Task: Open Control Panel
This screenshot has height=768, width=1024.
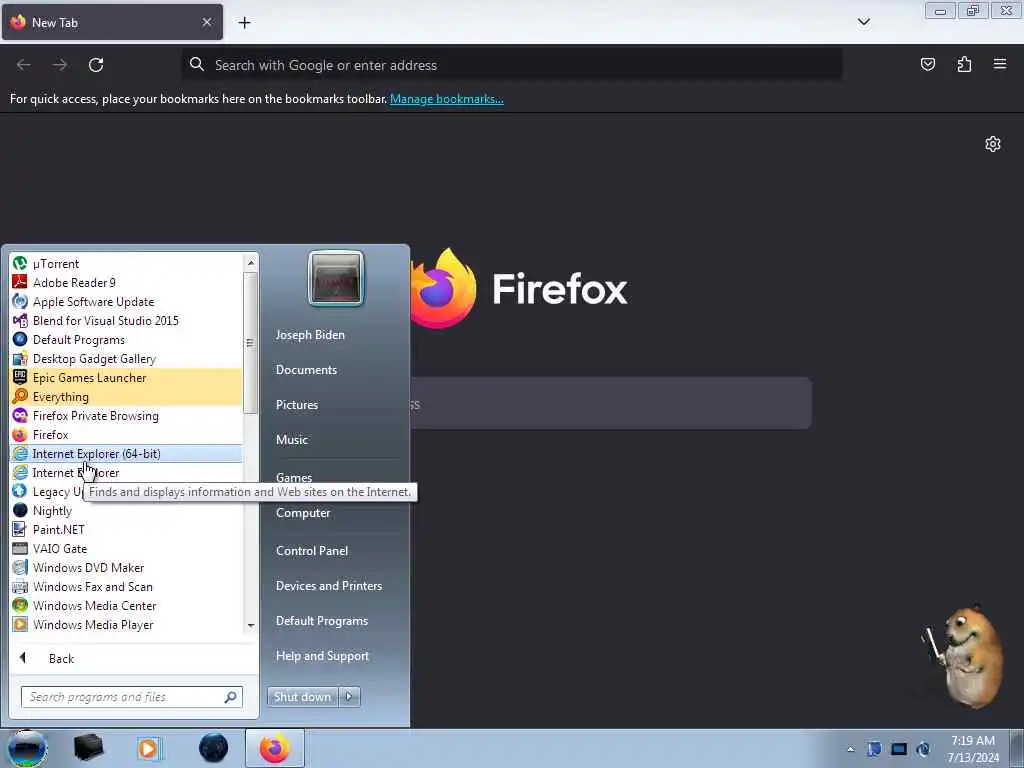Action: tap(312, 551)
